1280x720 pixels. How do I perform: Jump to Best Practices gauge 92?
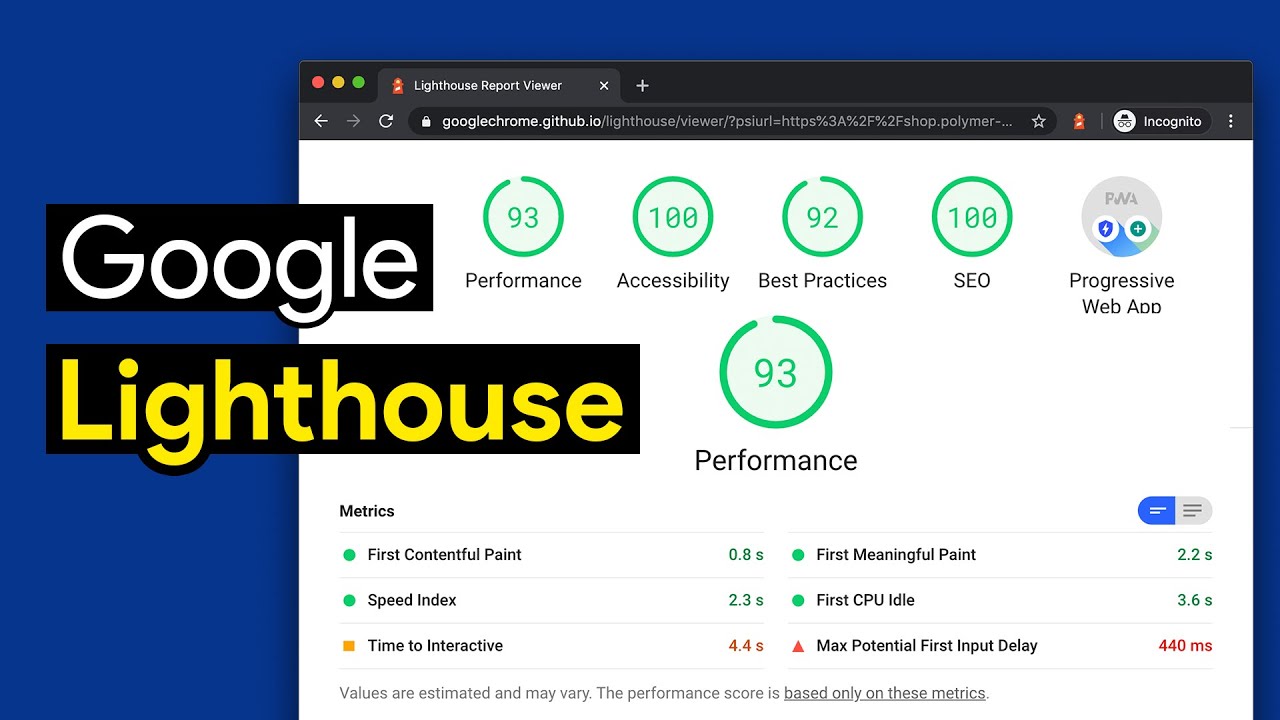click(x=822, y=217)
